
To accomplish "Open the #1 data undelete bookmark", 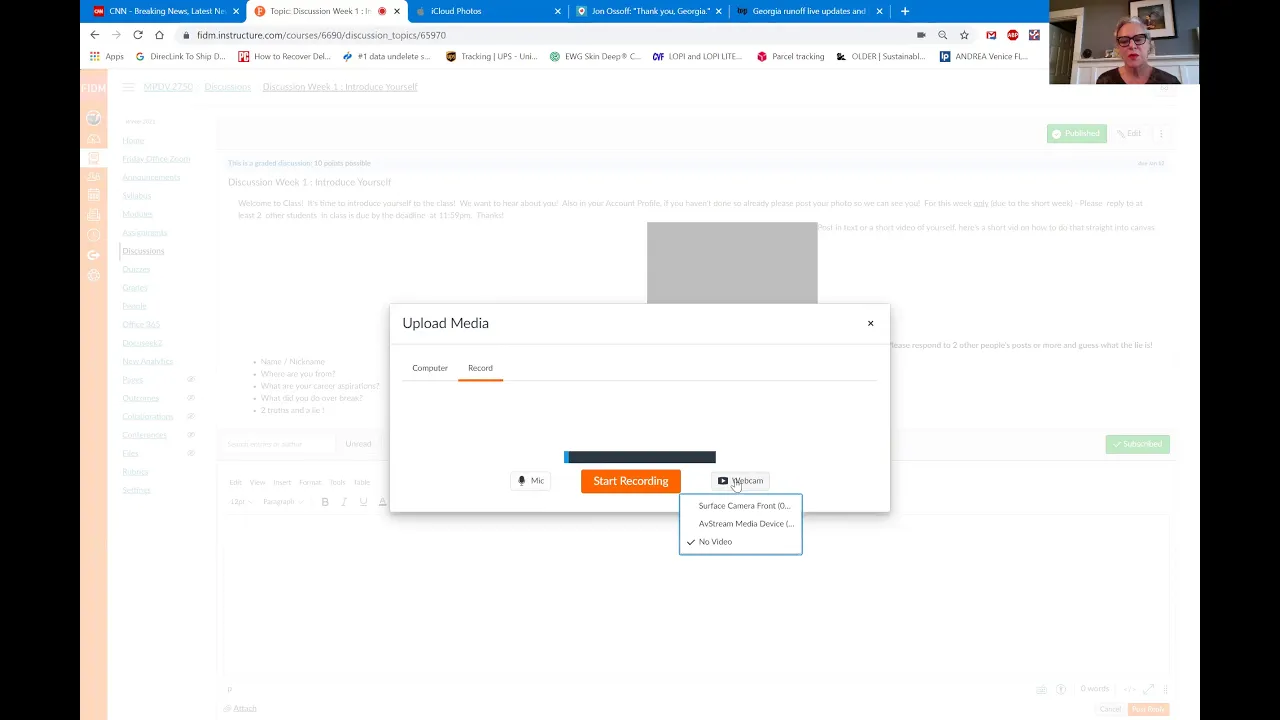I will click(388, 56).
